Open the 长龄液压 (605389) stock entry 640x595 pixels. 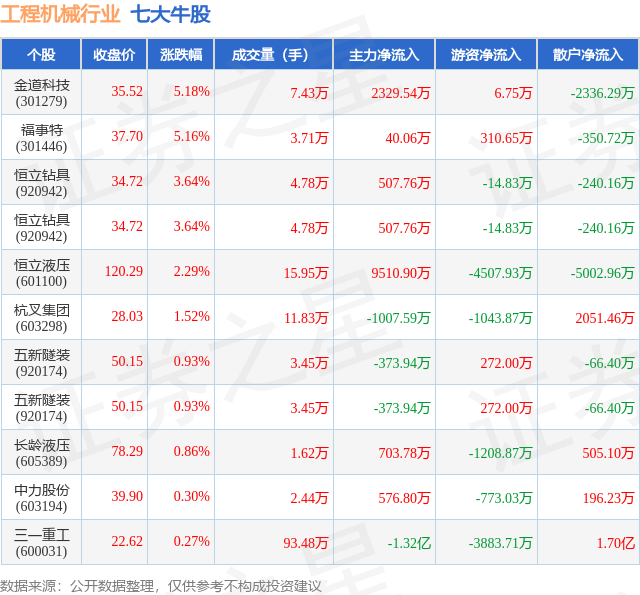[x=42, y=453]
